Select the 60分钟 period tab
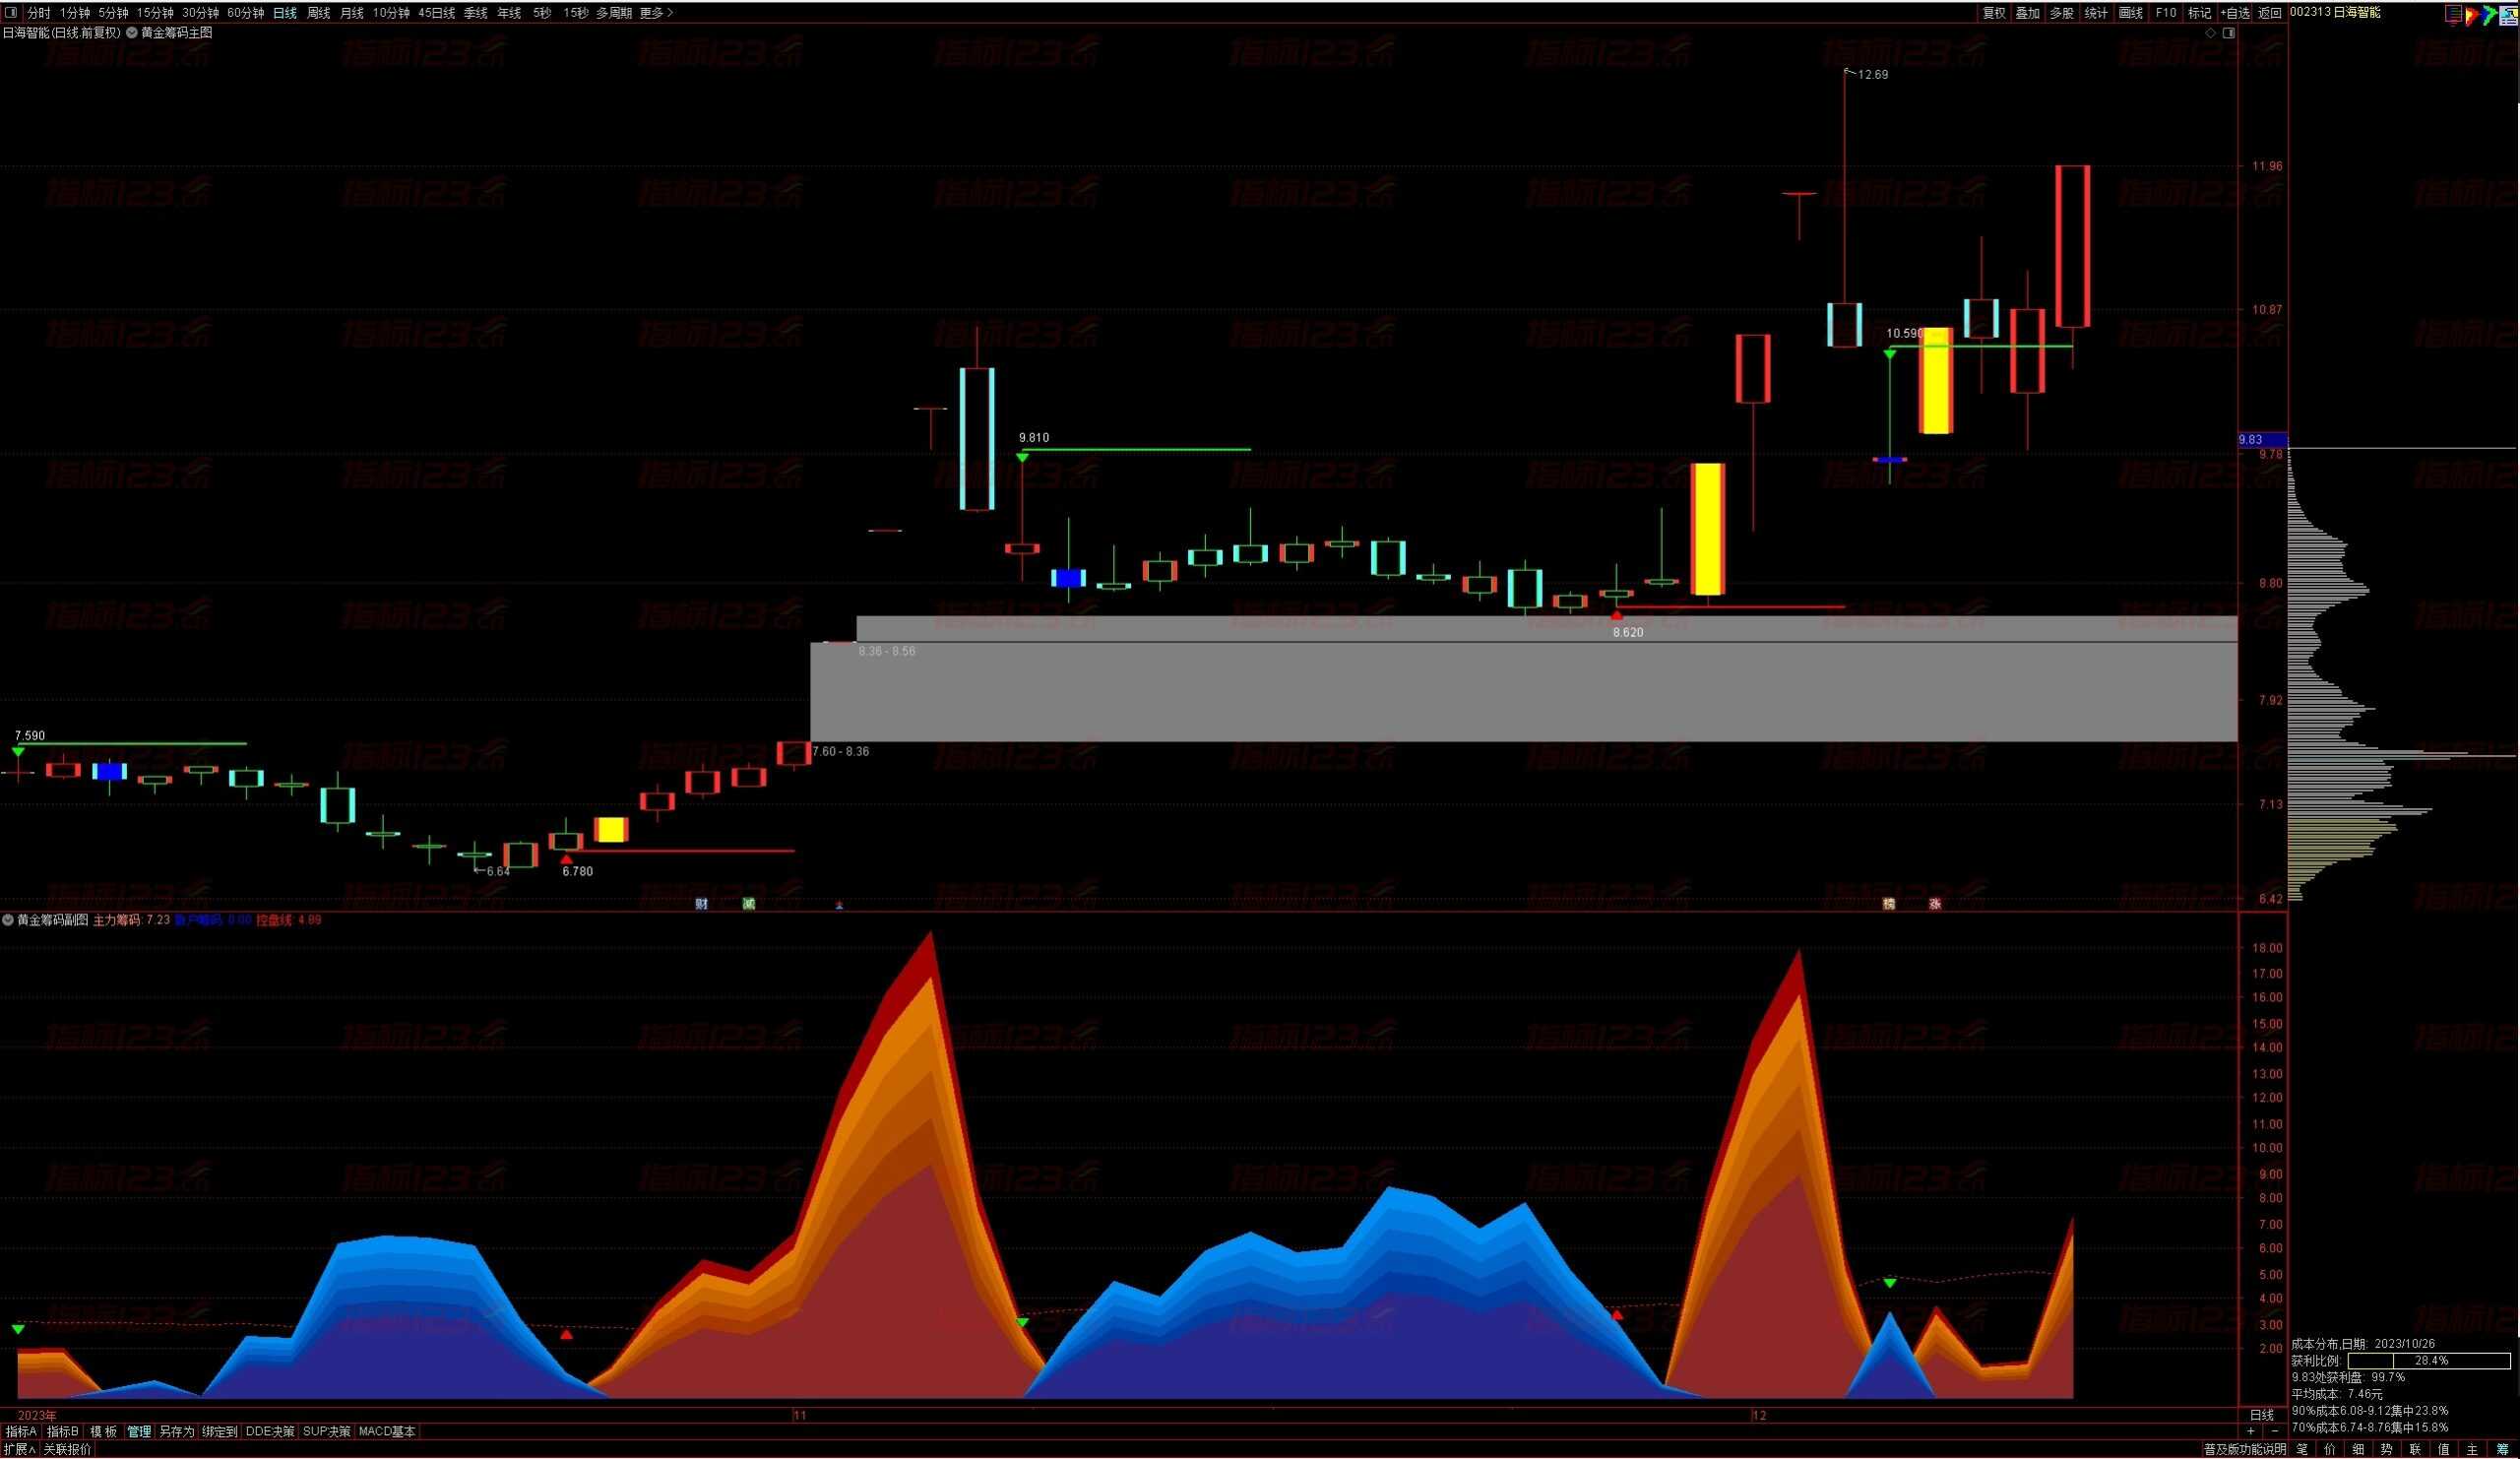The width and height of the screenshot is (2520, 1459). coord(245,13)
